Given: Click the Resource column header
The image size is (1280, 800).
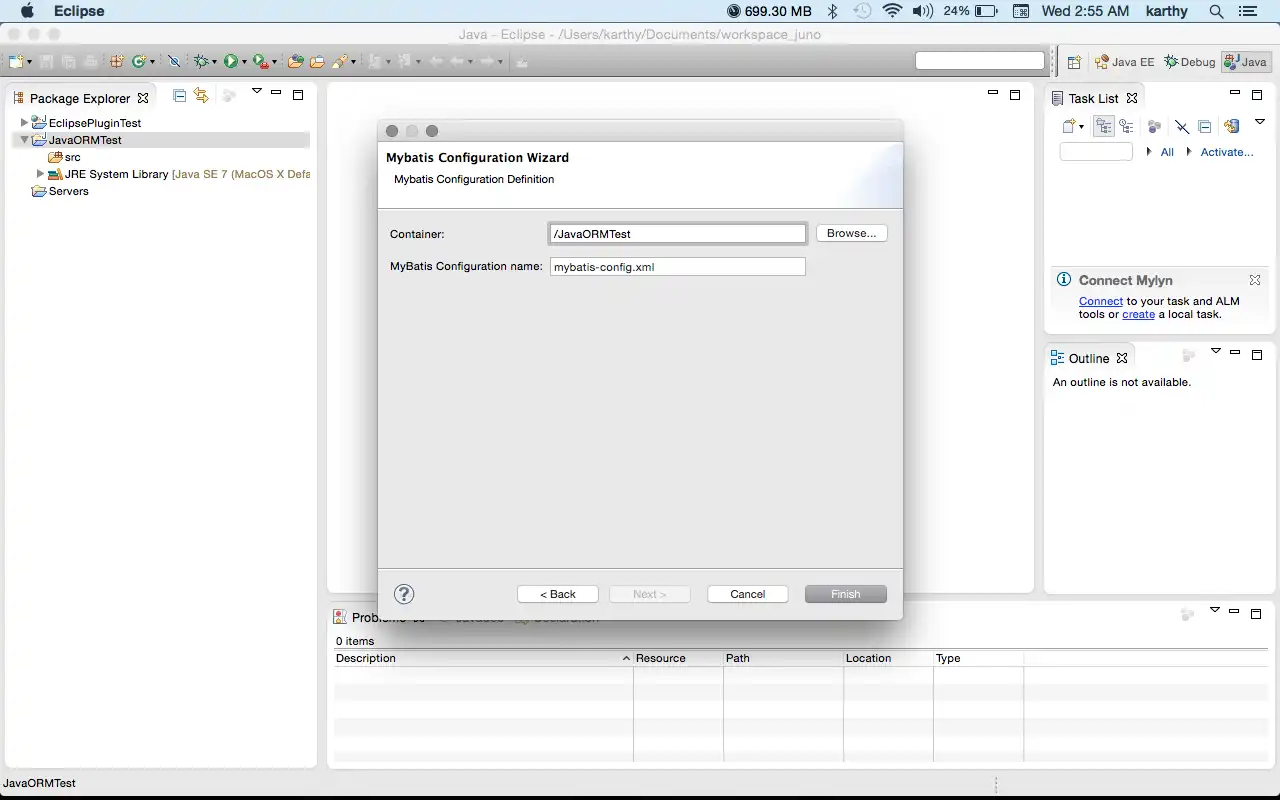Looking at the screenshot, I should point(678,658).
